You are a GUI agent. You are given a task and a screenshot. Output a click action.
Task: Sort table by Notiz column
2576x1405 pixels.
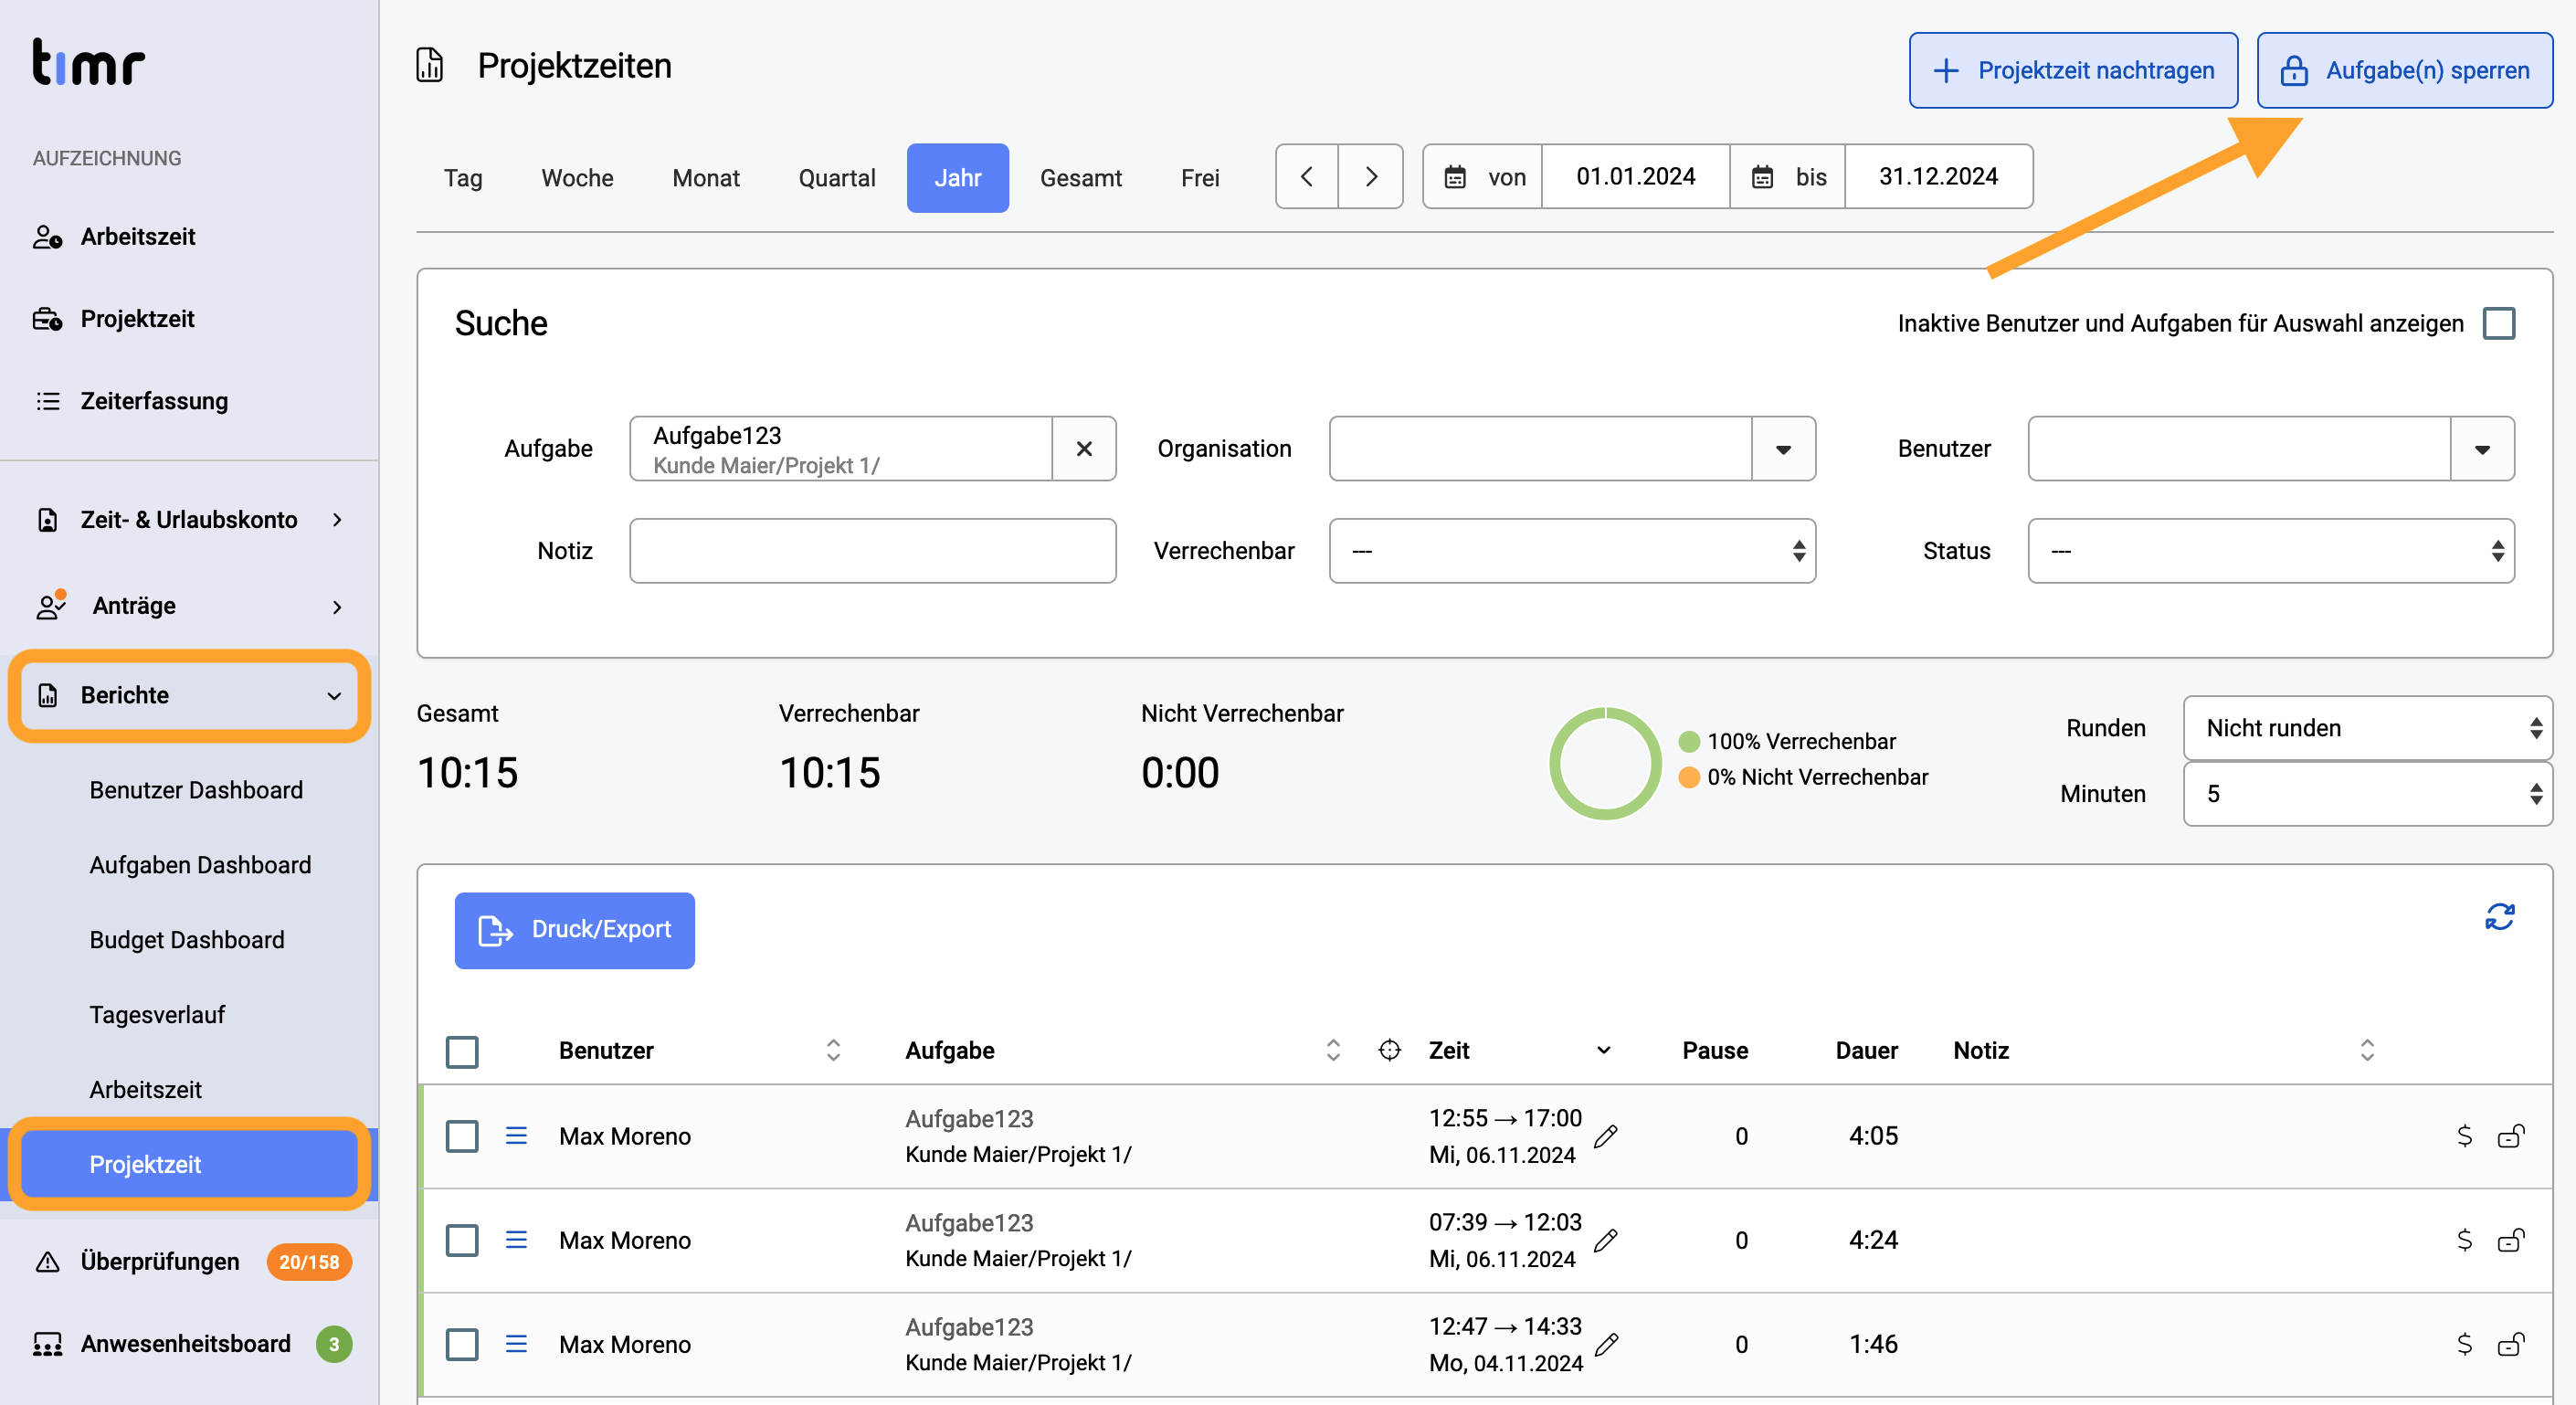(2366, 1050)
